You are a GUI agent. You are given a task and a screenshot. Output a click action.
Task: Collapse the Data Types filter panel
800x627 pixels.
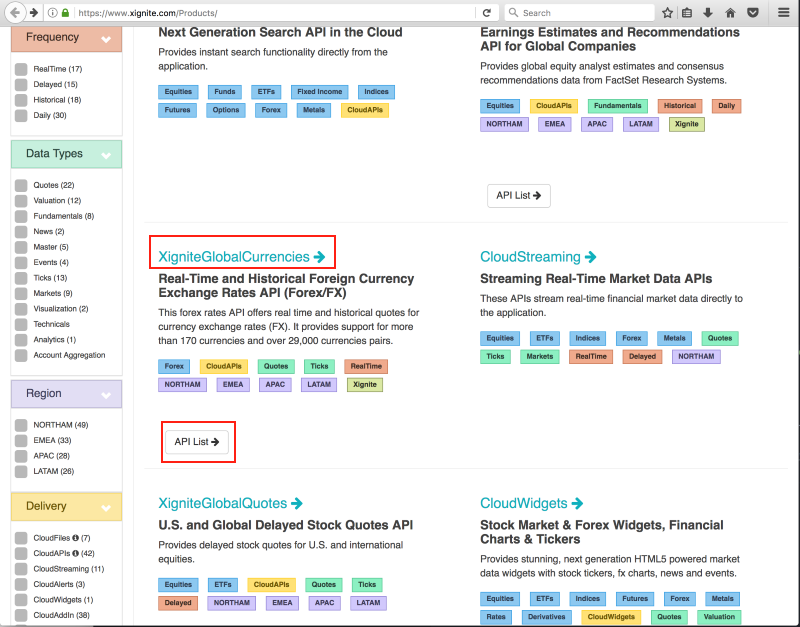106,156
